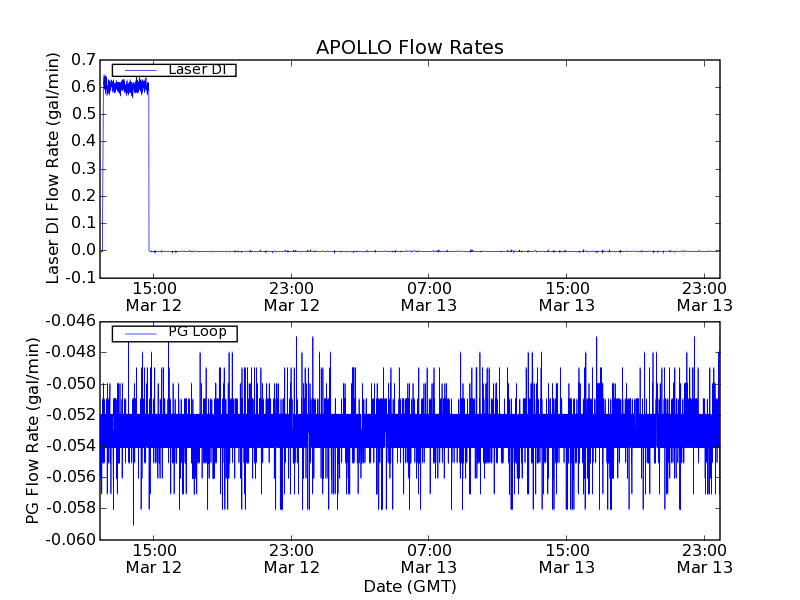
Task: Click the noisy Laser DI plateau near 0.6
Action: point(125,87)
